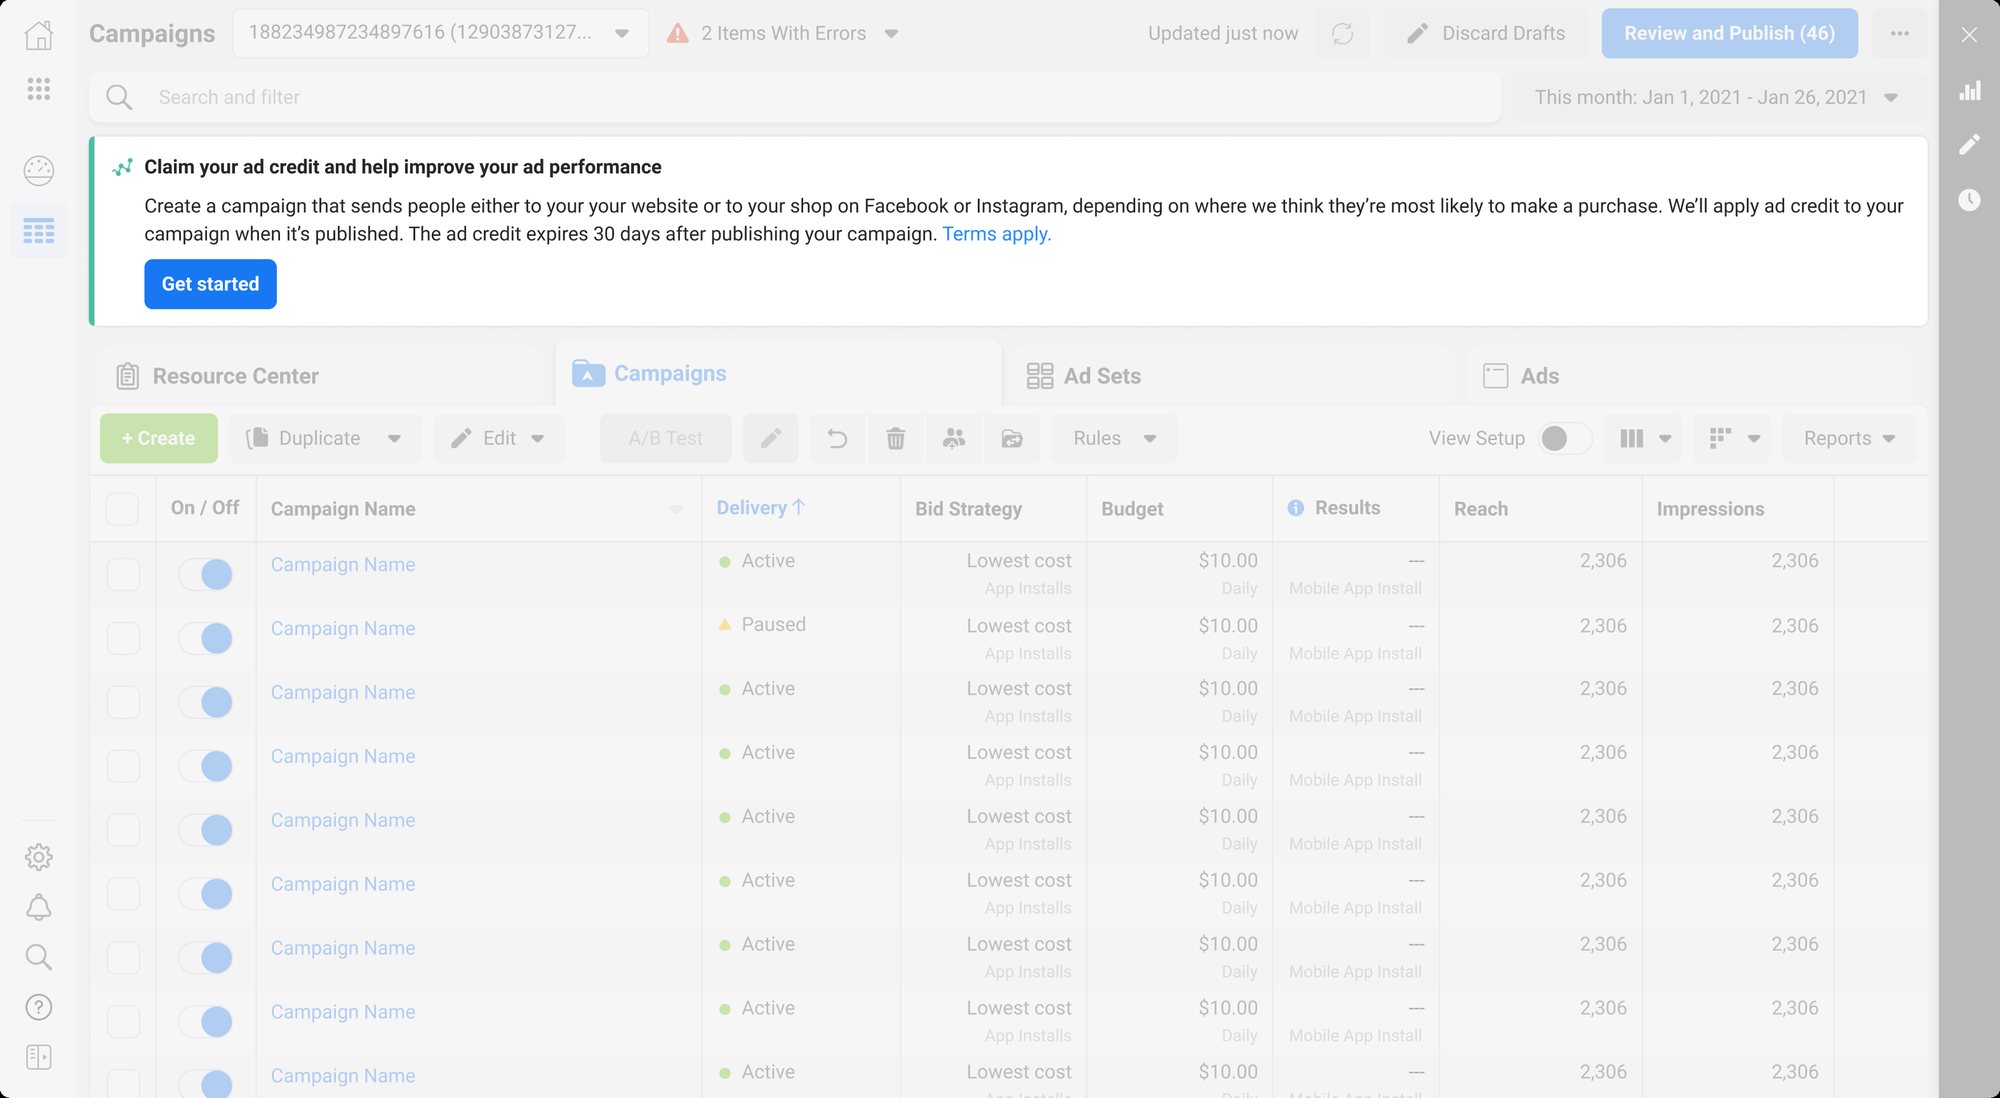Open the columns layout dropdown
The image size is (2000, 1098).
click(x=1644, y=438)
